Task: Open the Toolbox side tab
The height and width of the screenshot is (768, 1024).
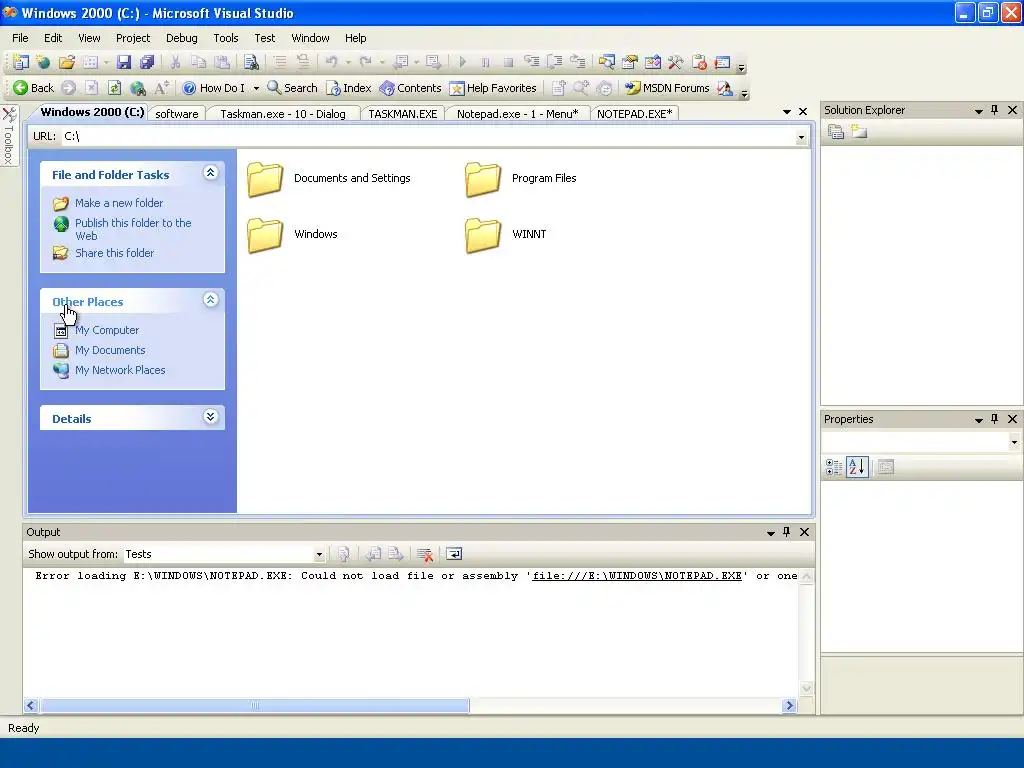Action: (8, 136)
